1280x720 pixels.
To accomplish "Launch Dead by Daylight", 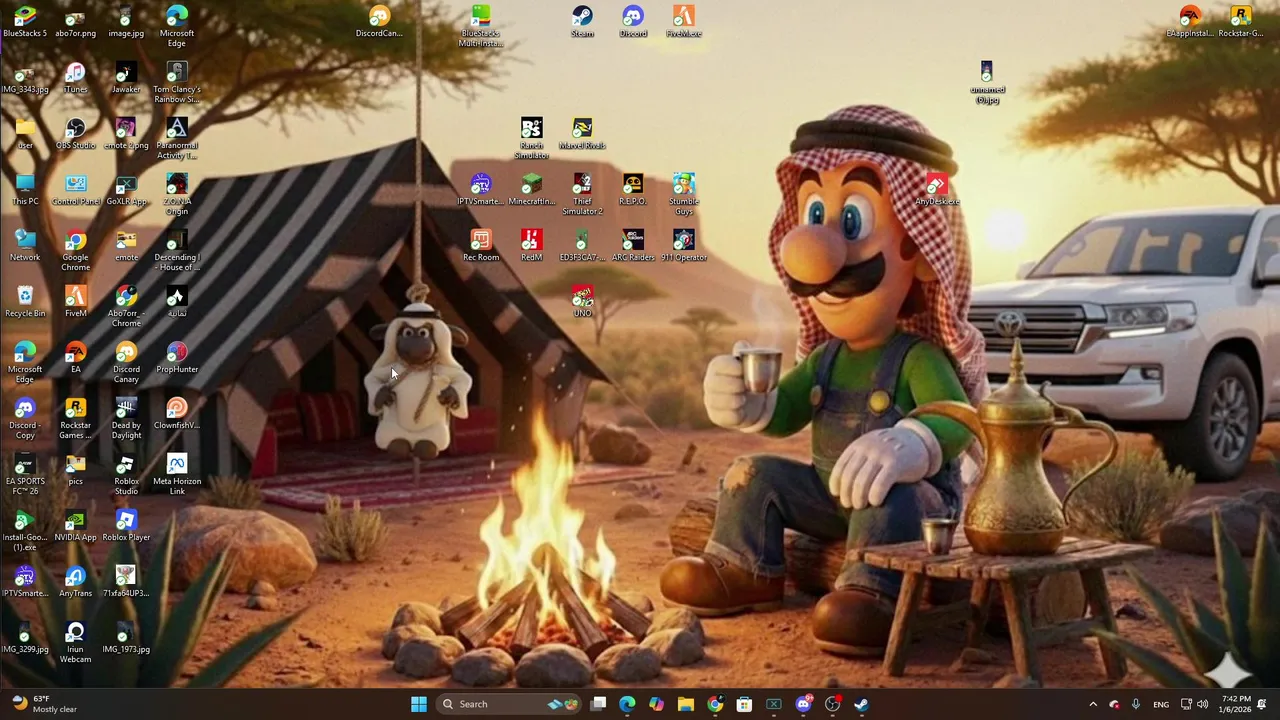I will click(126, 419).
